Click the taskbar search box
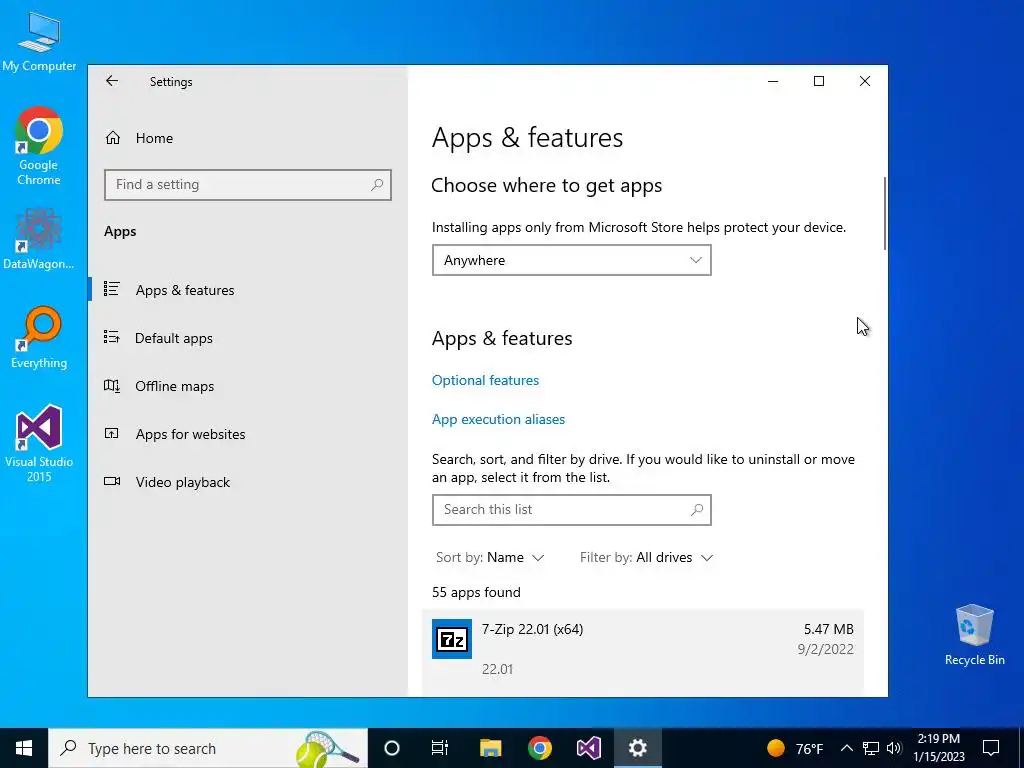Screen dimensions: 1024x768 click(208, 748)
